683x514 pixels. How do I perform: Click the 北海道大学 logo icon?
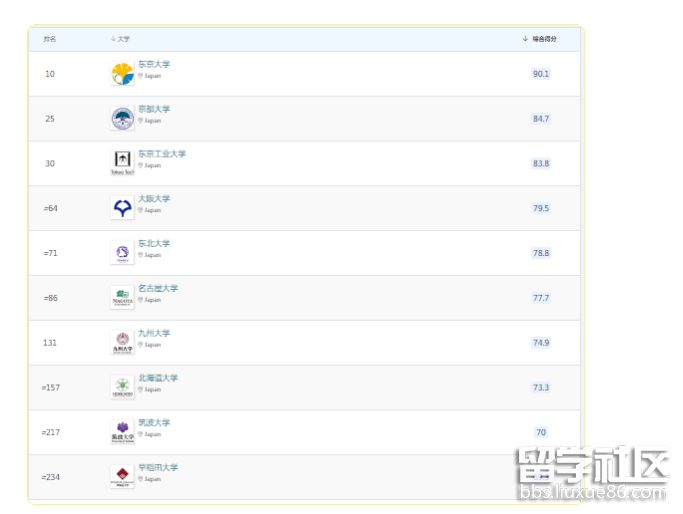[x=122, y=388]
